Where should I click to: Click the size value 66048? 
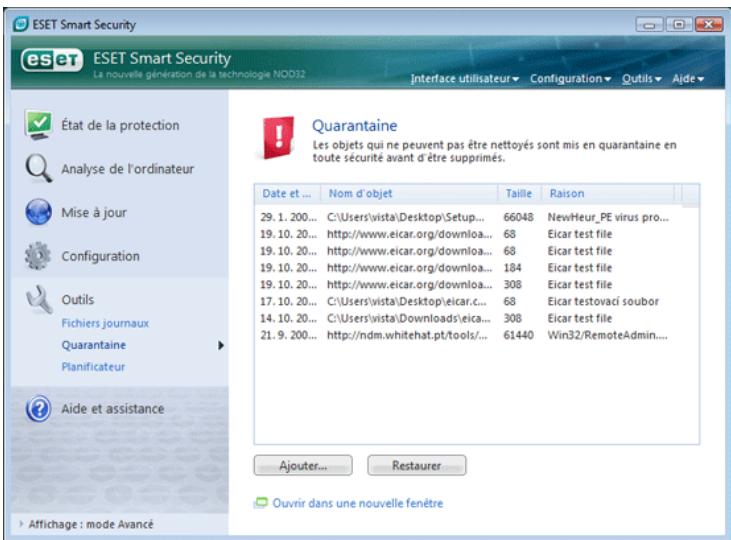tap(518, 217)
